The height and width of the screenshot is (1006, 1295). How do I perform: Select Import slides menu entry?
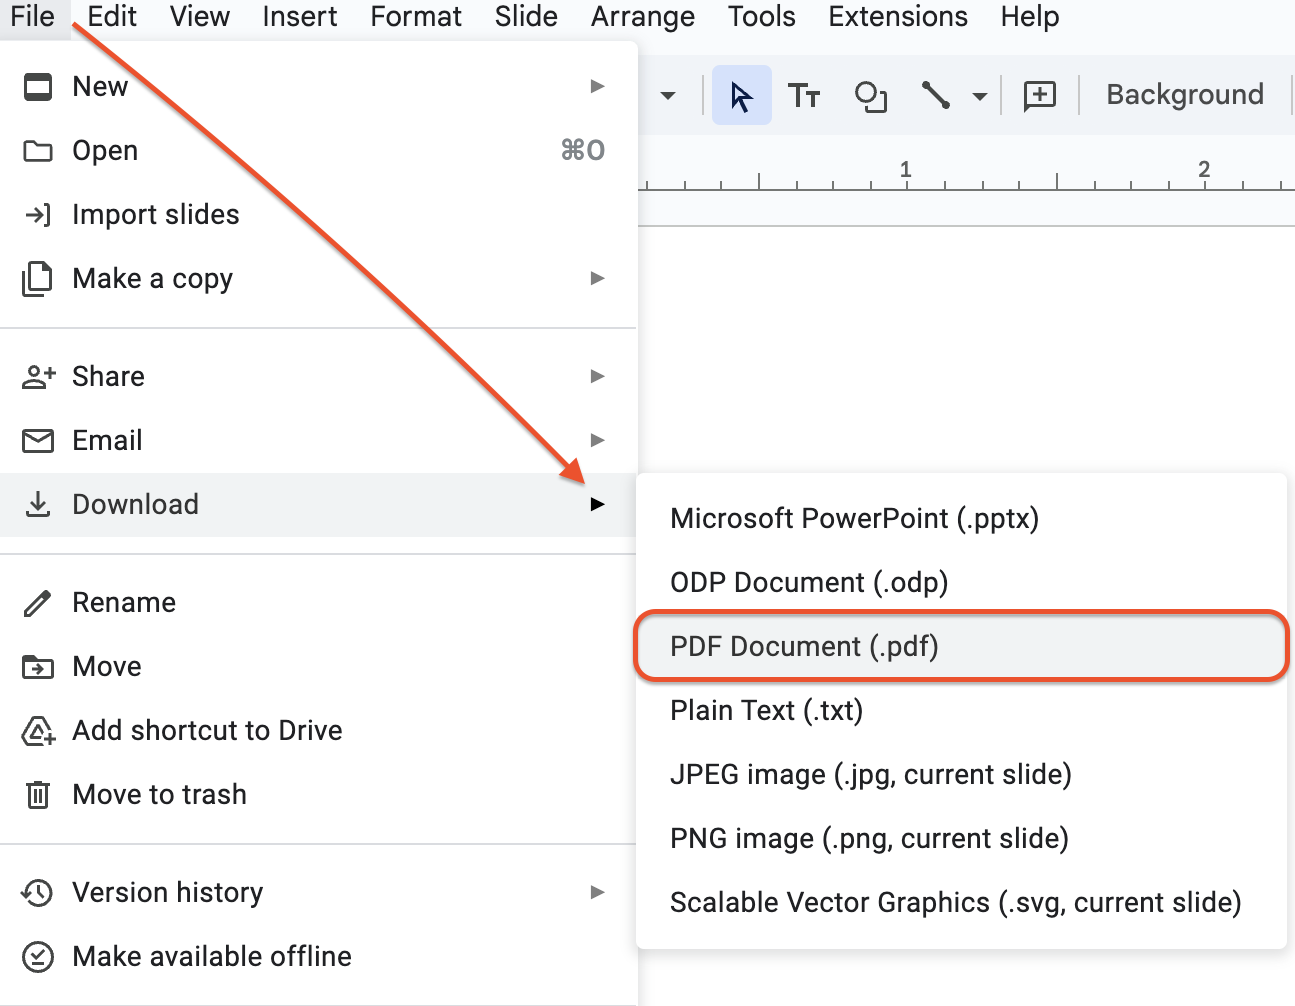(x=318, y=215)
